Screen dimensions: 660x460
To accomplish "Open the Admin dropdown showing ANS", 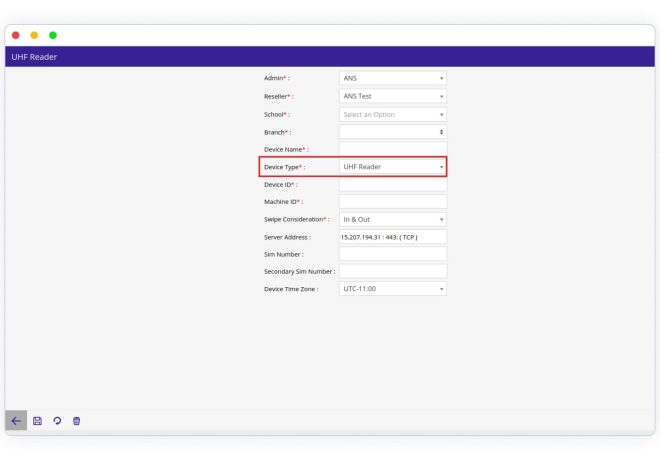I will [393, 78].
